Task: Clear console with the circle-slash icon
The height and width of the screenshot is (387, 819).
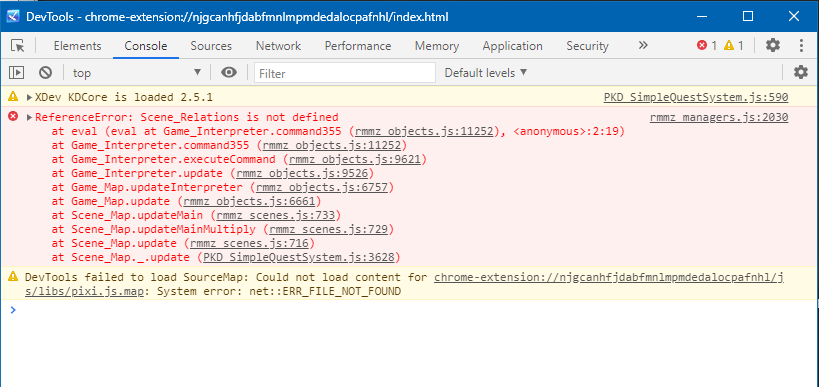Action: pyautogui.click(x=45, y=73)
